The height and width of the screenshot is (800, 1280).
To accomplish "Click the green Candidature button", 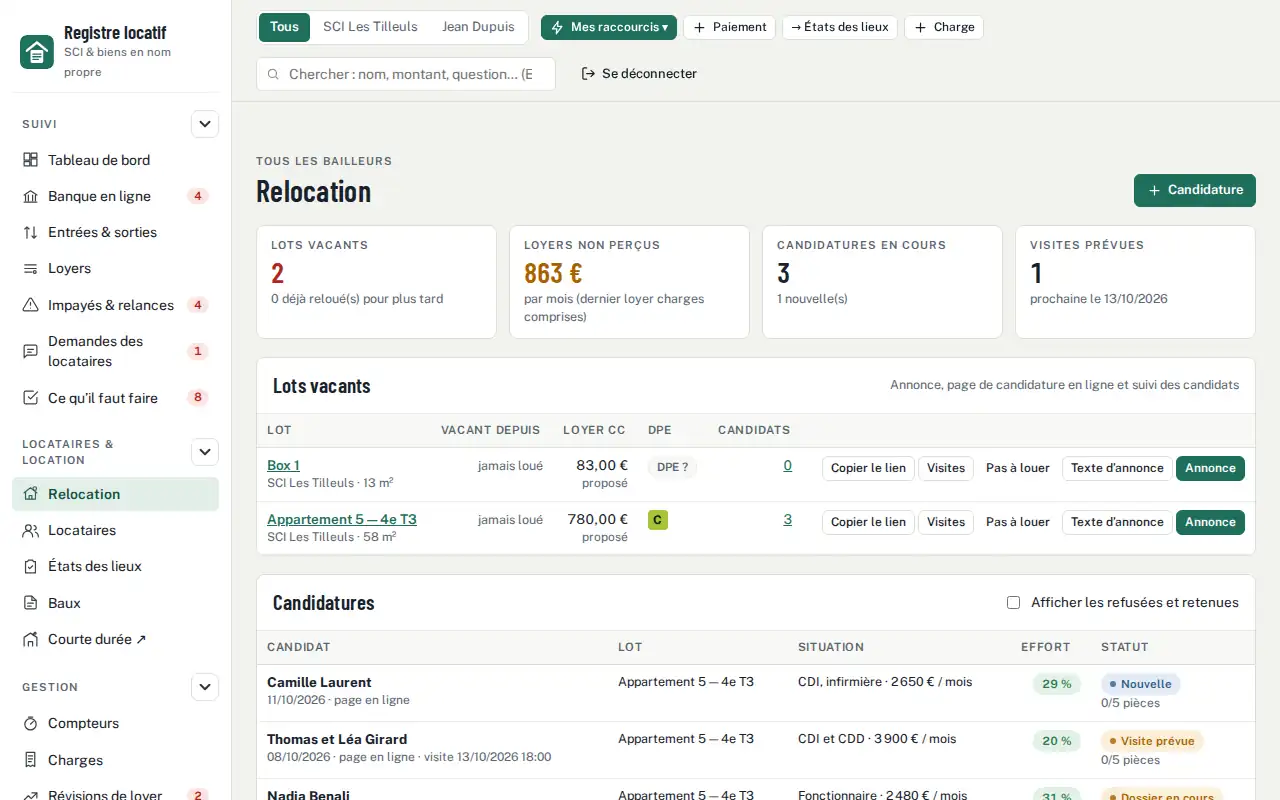I will click(x=1195, y=190).
